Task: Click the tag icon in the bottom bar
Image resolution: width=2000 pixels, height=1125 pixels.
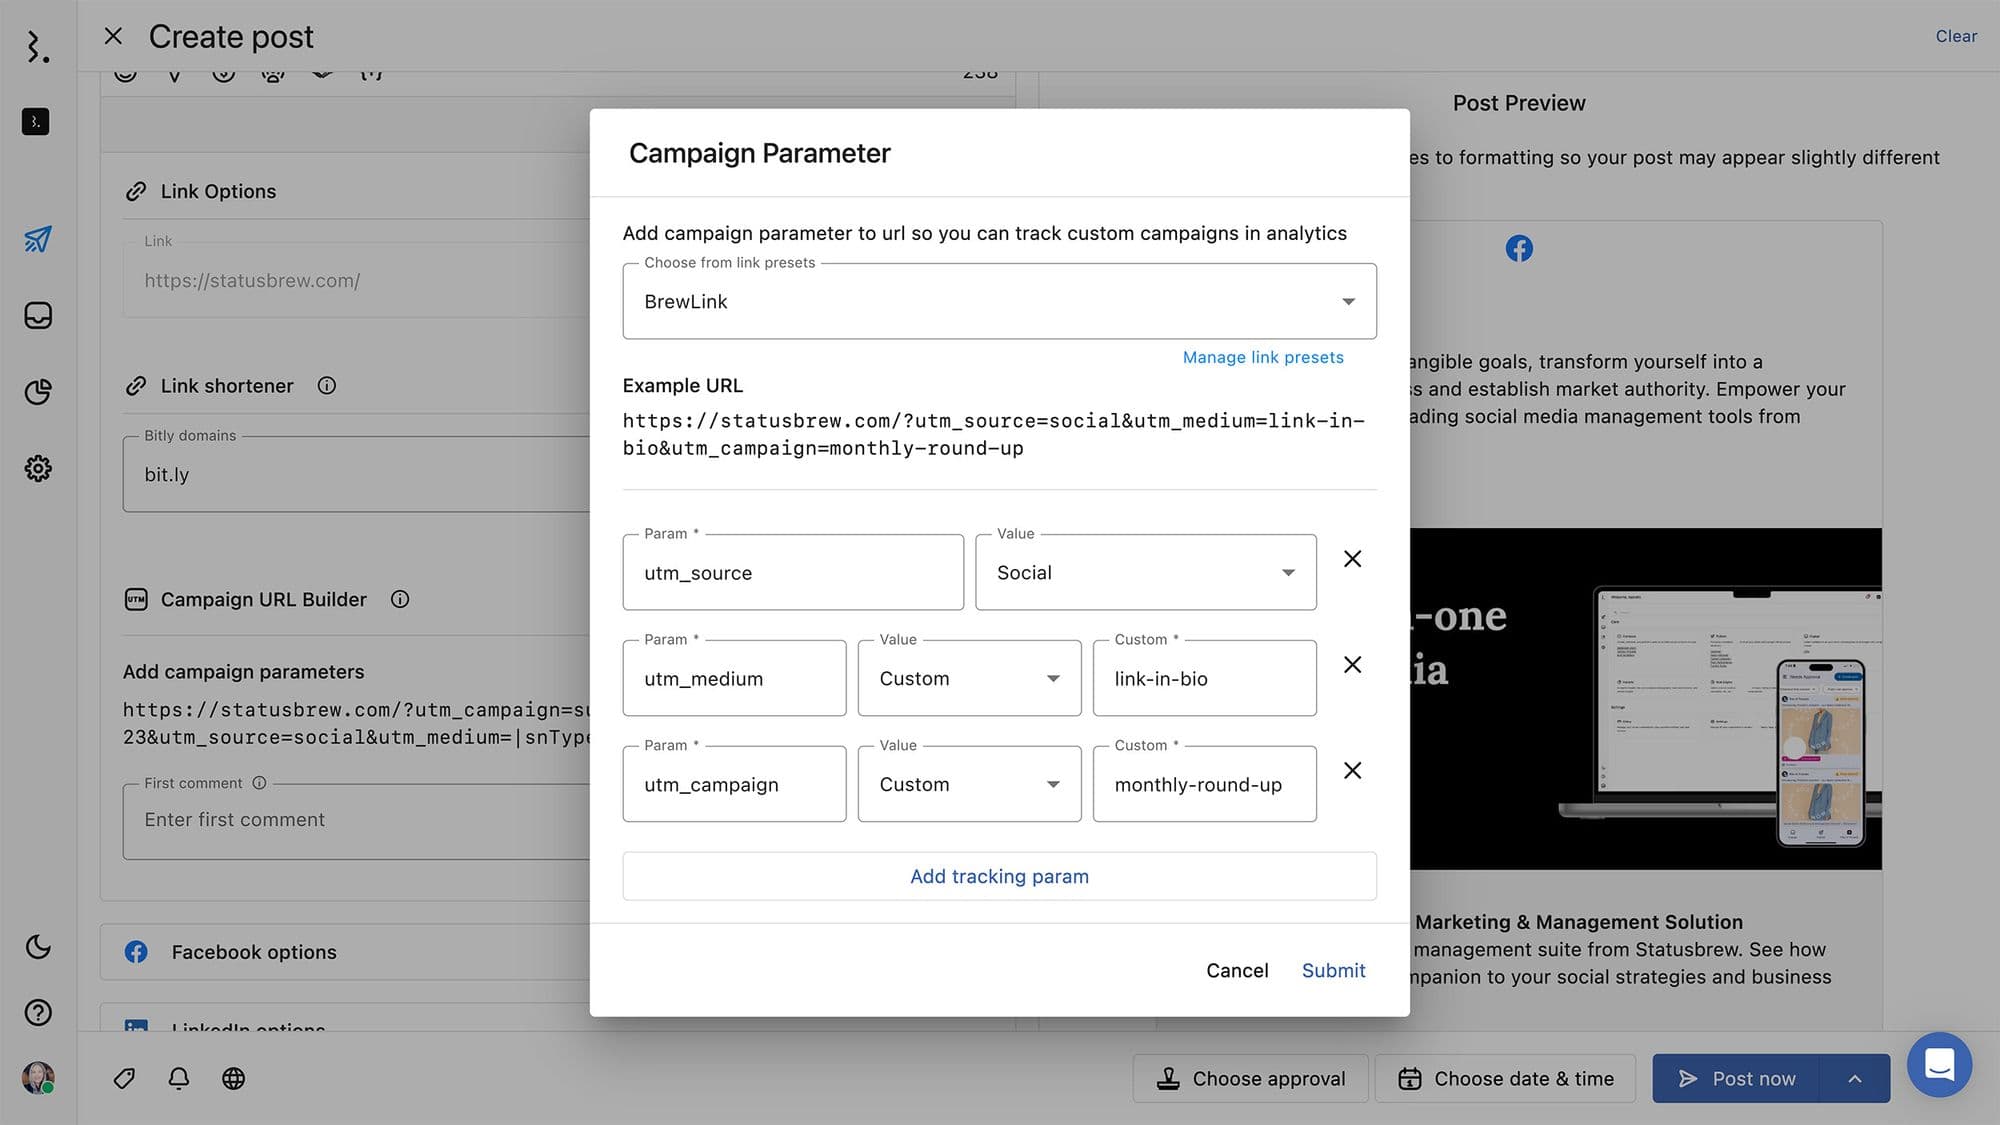Action: point(124,1078)
